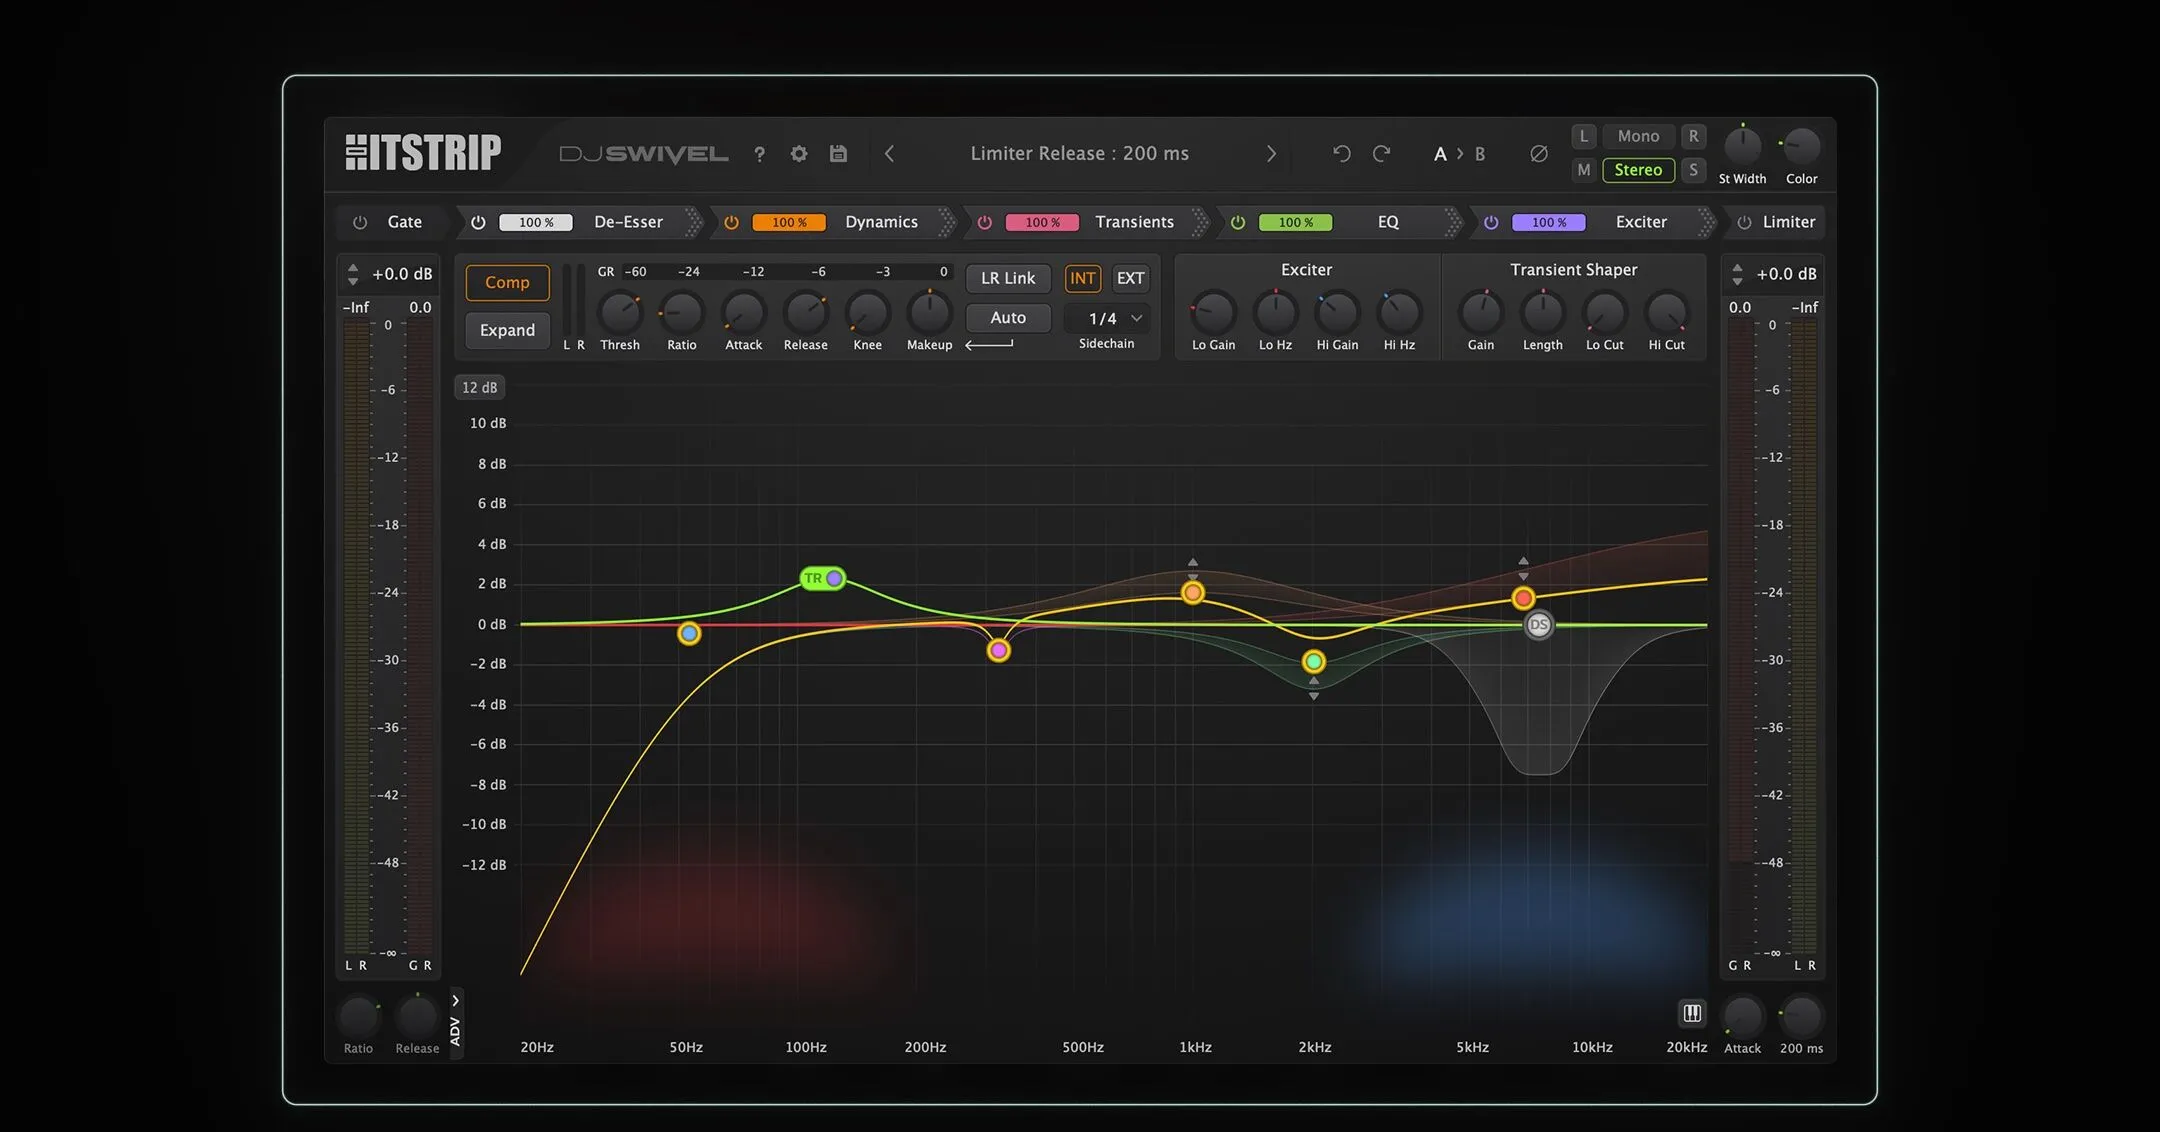This screenshot has width=2160, height=1132.
Task: Open the Gate module tab
Action: pyautogui.click(x=404, y=222)
